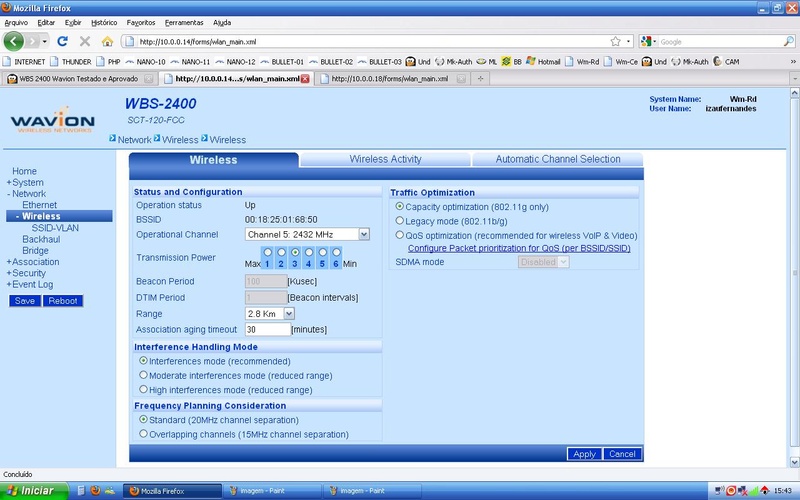Bookmark page with the star icon
This screenshot has height=500, width=800.
pyautogui.click(x=616, y=41)
